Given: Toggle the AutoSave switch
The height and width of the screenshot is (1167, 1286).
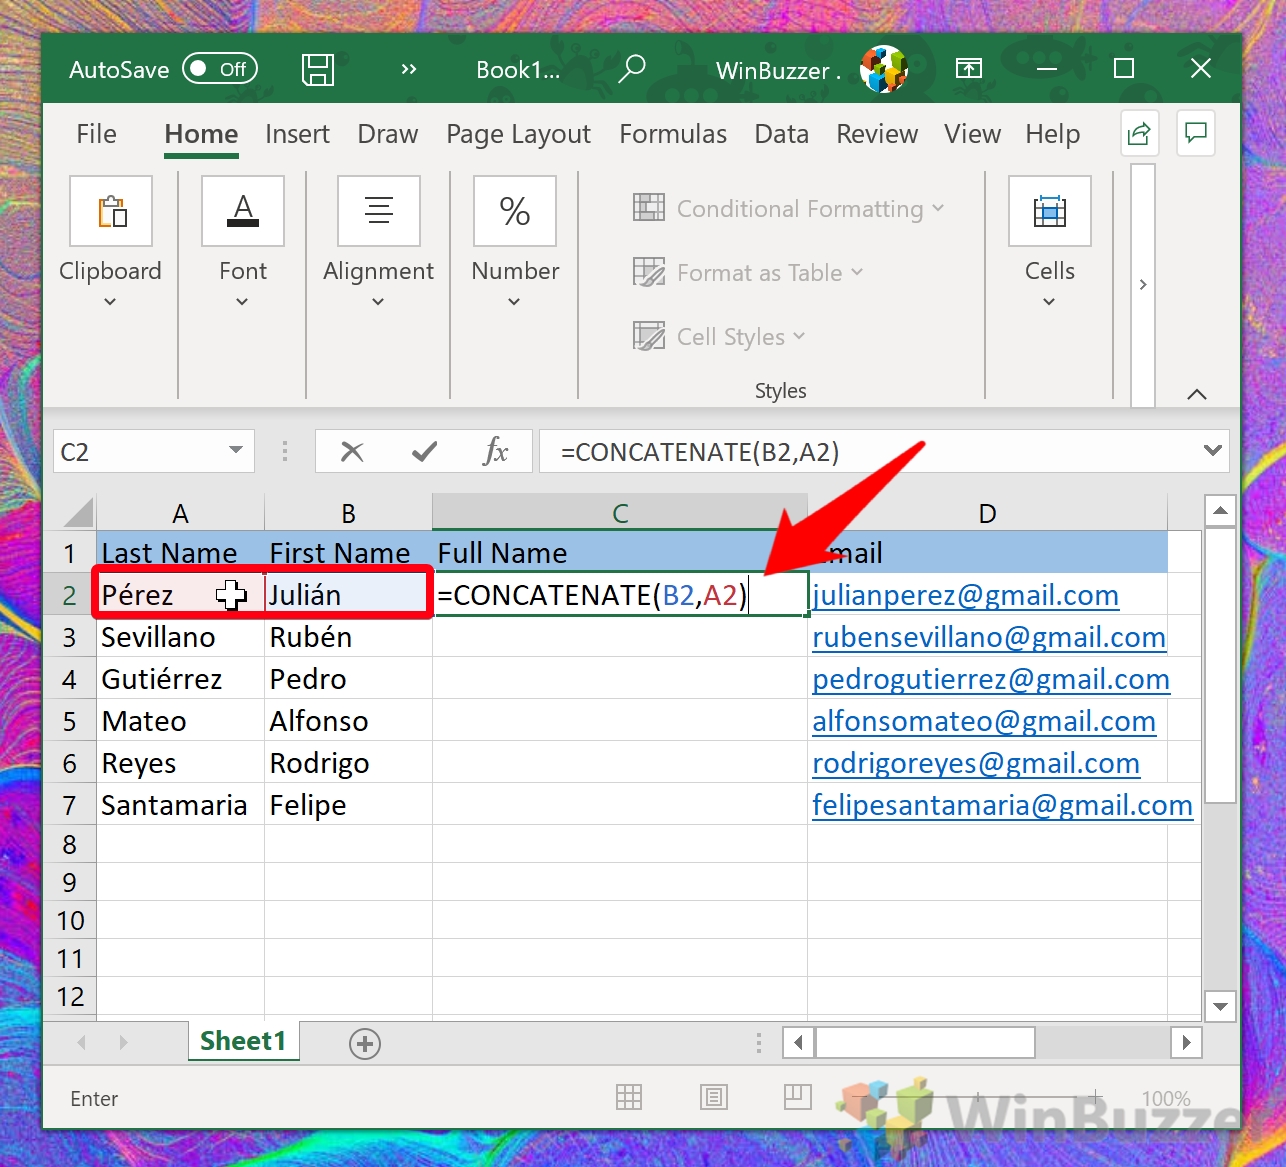Looking at the screenshot, I should pyautogui.click(x=220, y=69).
